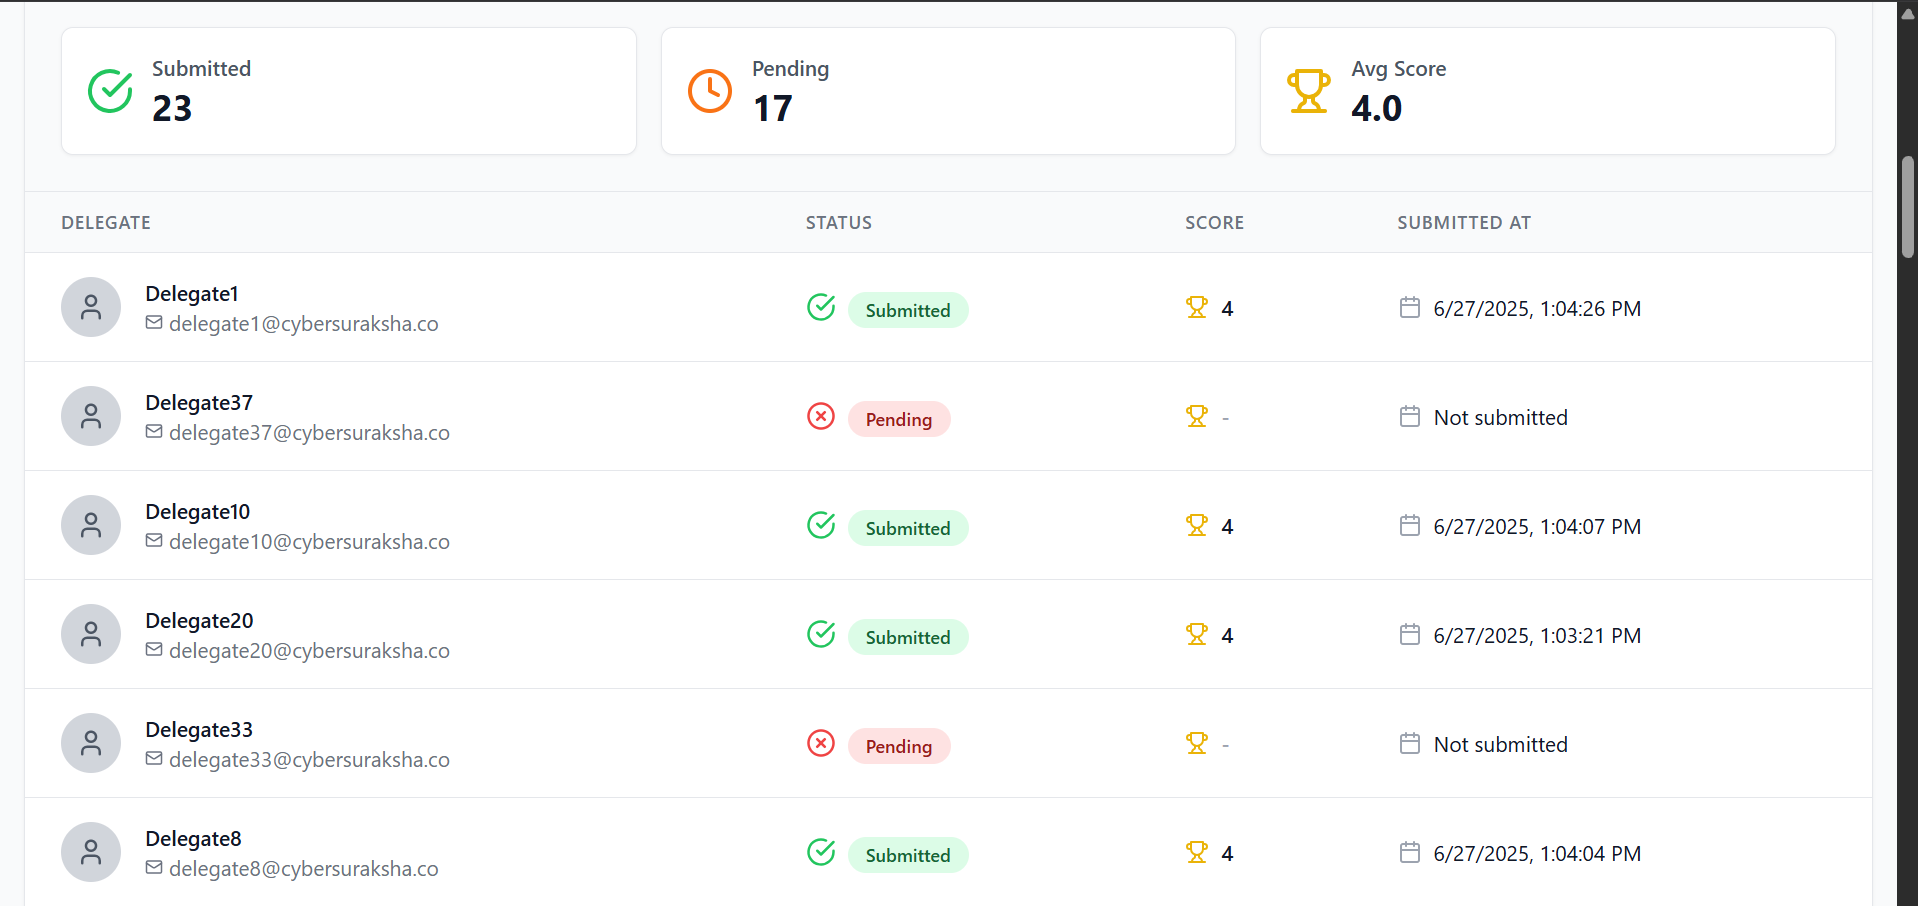Click the SCORE column header

tap(1215, 223)
